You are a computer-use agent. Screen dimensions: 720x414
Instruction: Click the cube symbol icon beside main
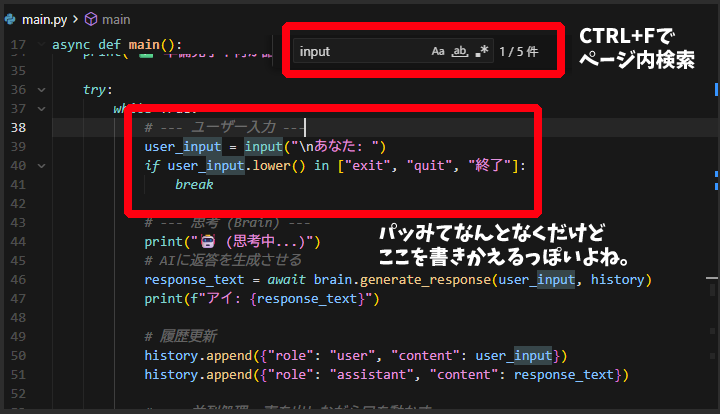[91, 19]
